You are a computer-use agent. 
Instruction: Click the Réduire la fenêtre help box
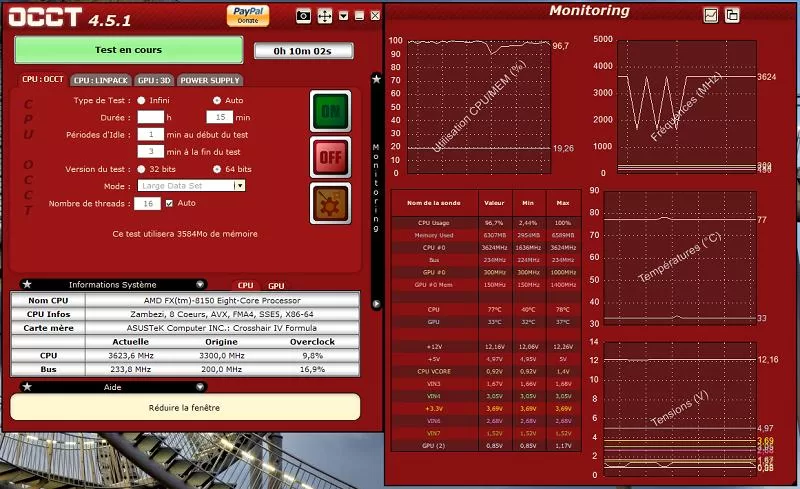(185, 407)
